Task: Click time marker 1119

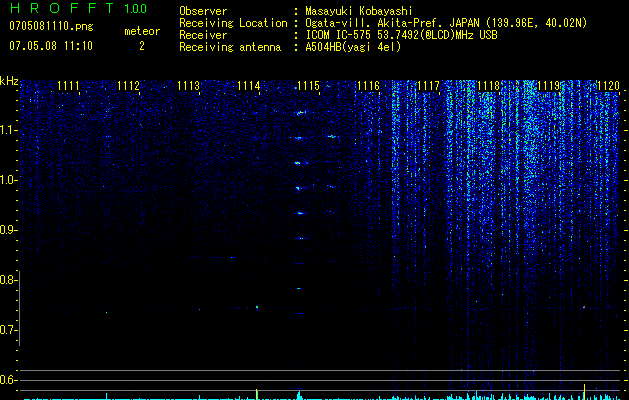Action: [x=548, y=86]
